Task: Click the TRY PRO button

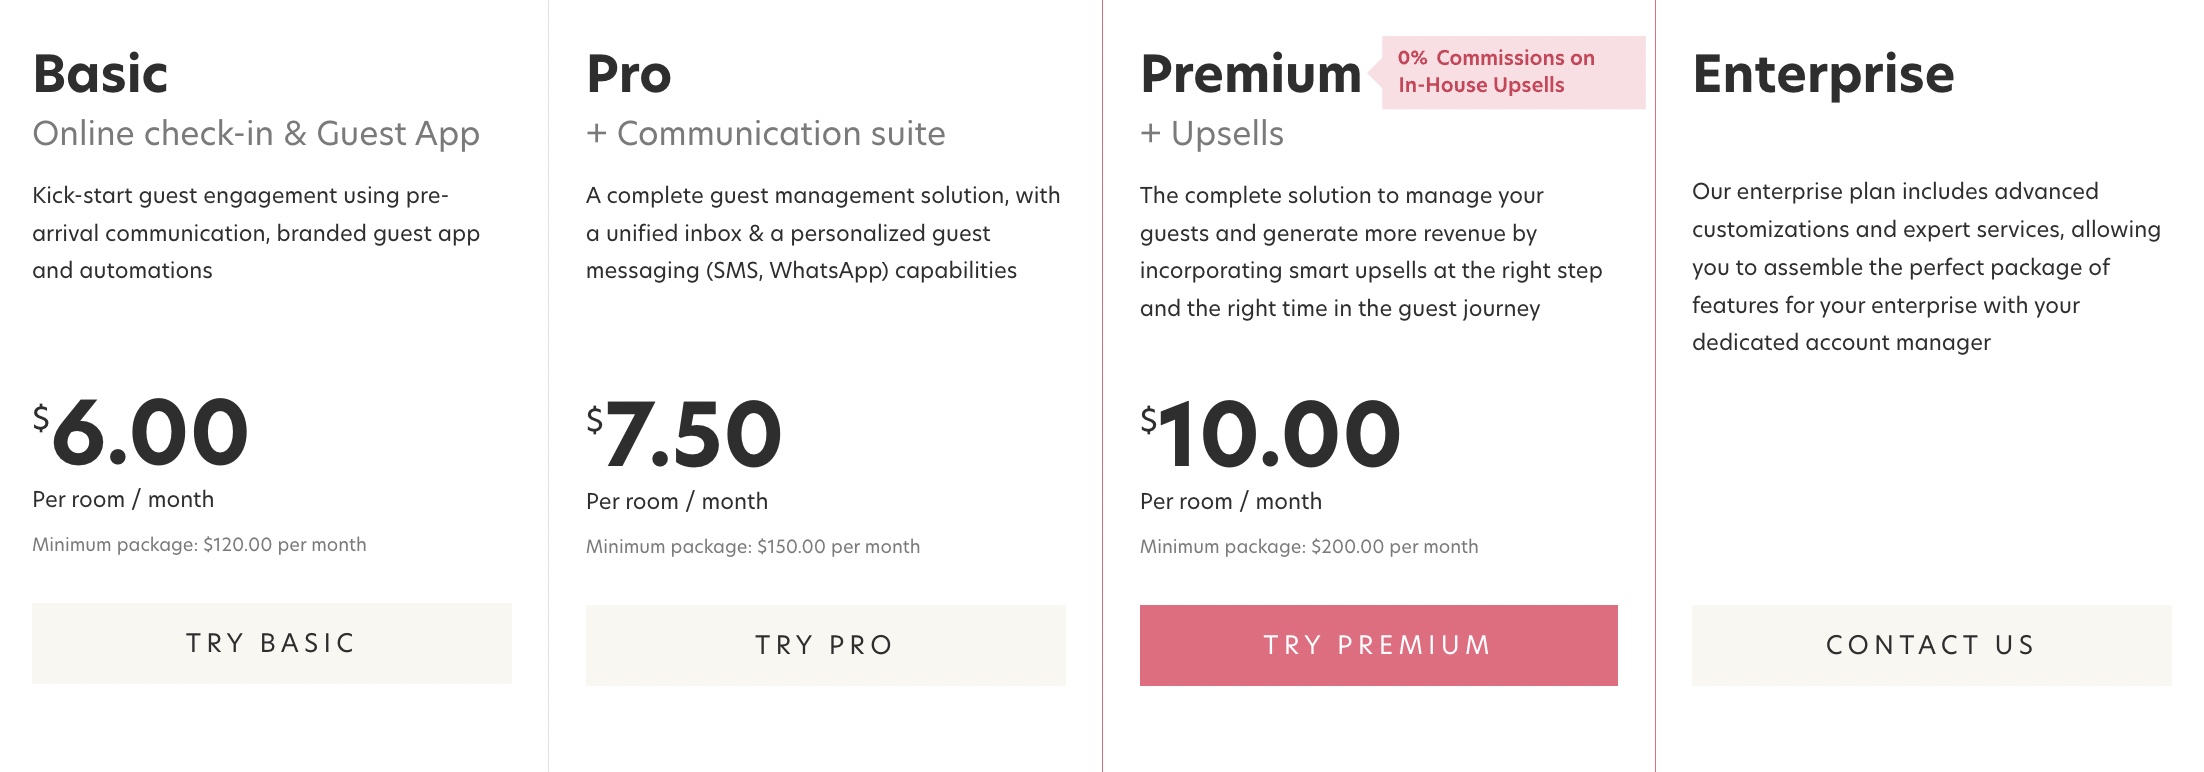Action: [x=826, y=645]
